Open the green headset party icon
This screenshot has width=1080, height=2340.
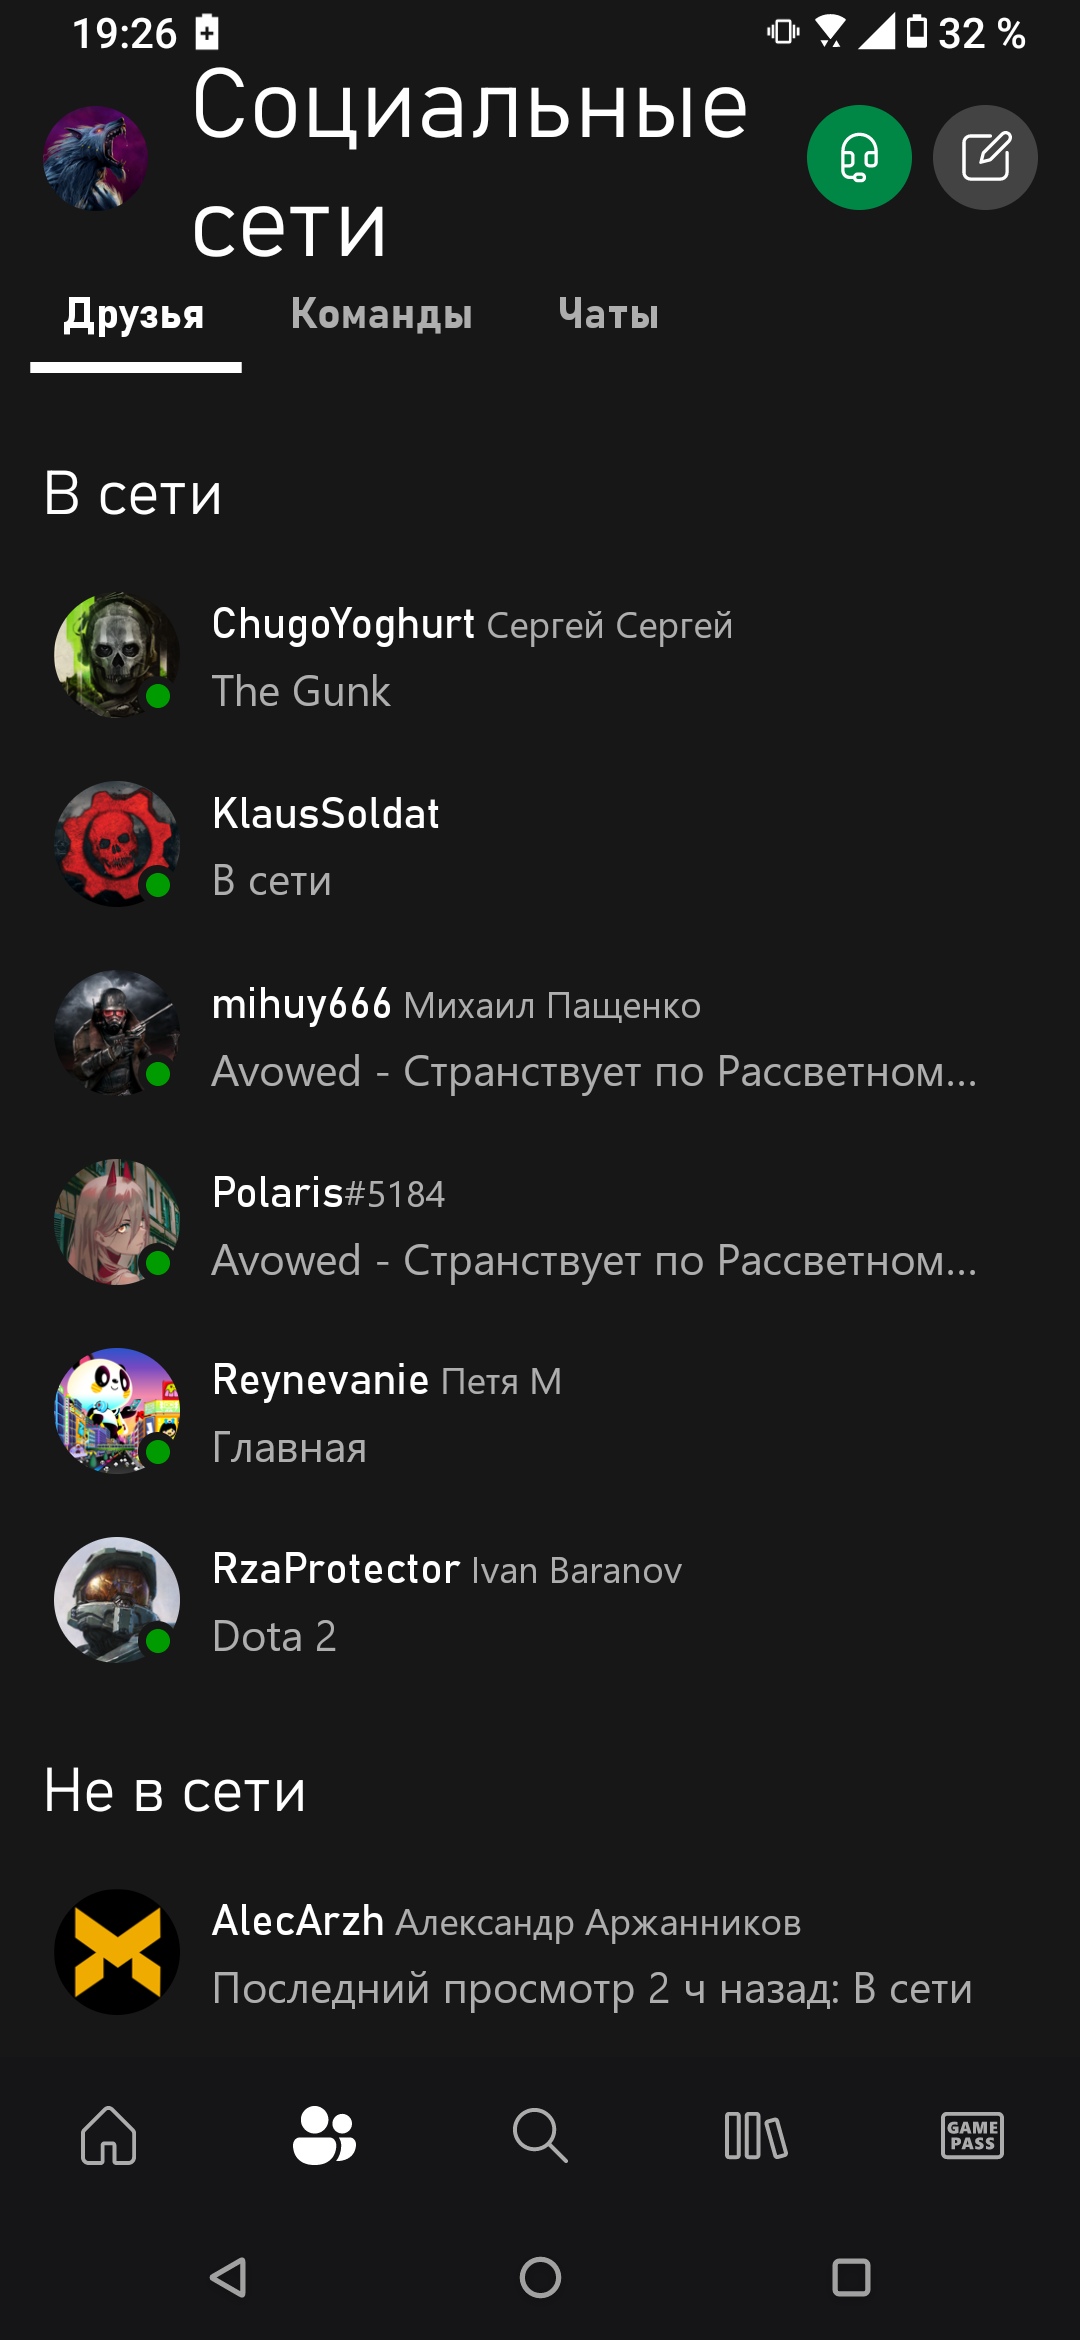[859, 157]
